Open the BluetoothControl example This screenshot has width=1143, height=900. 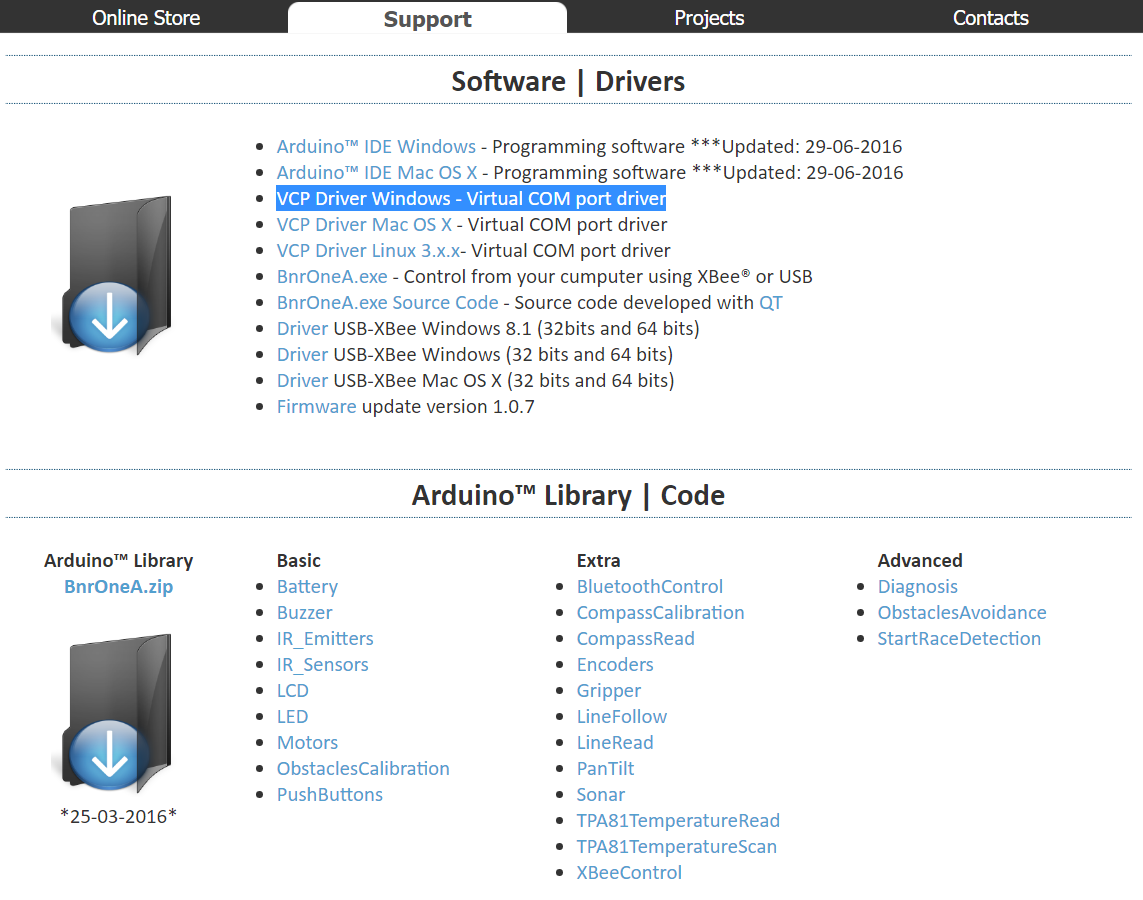click(x=649, y=587)
